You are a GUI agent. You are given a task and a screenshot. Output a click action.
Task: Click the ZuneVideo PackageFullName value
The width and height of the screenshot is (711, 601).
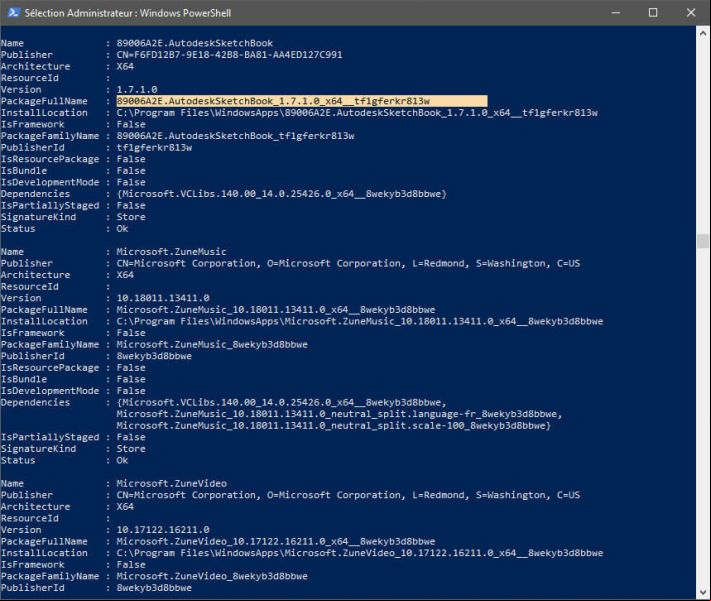click(x=276, y=542)
